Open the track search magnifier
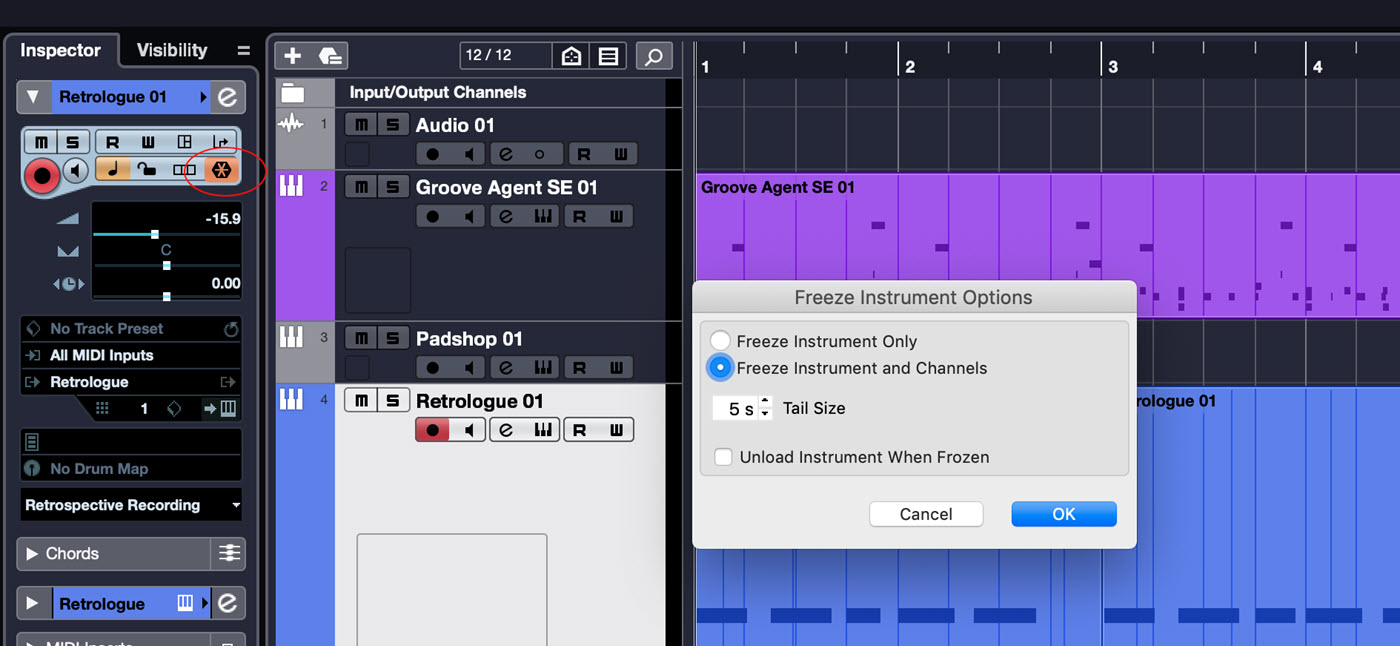 click(653, 56)
